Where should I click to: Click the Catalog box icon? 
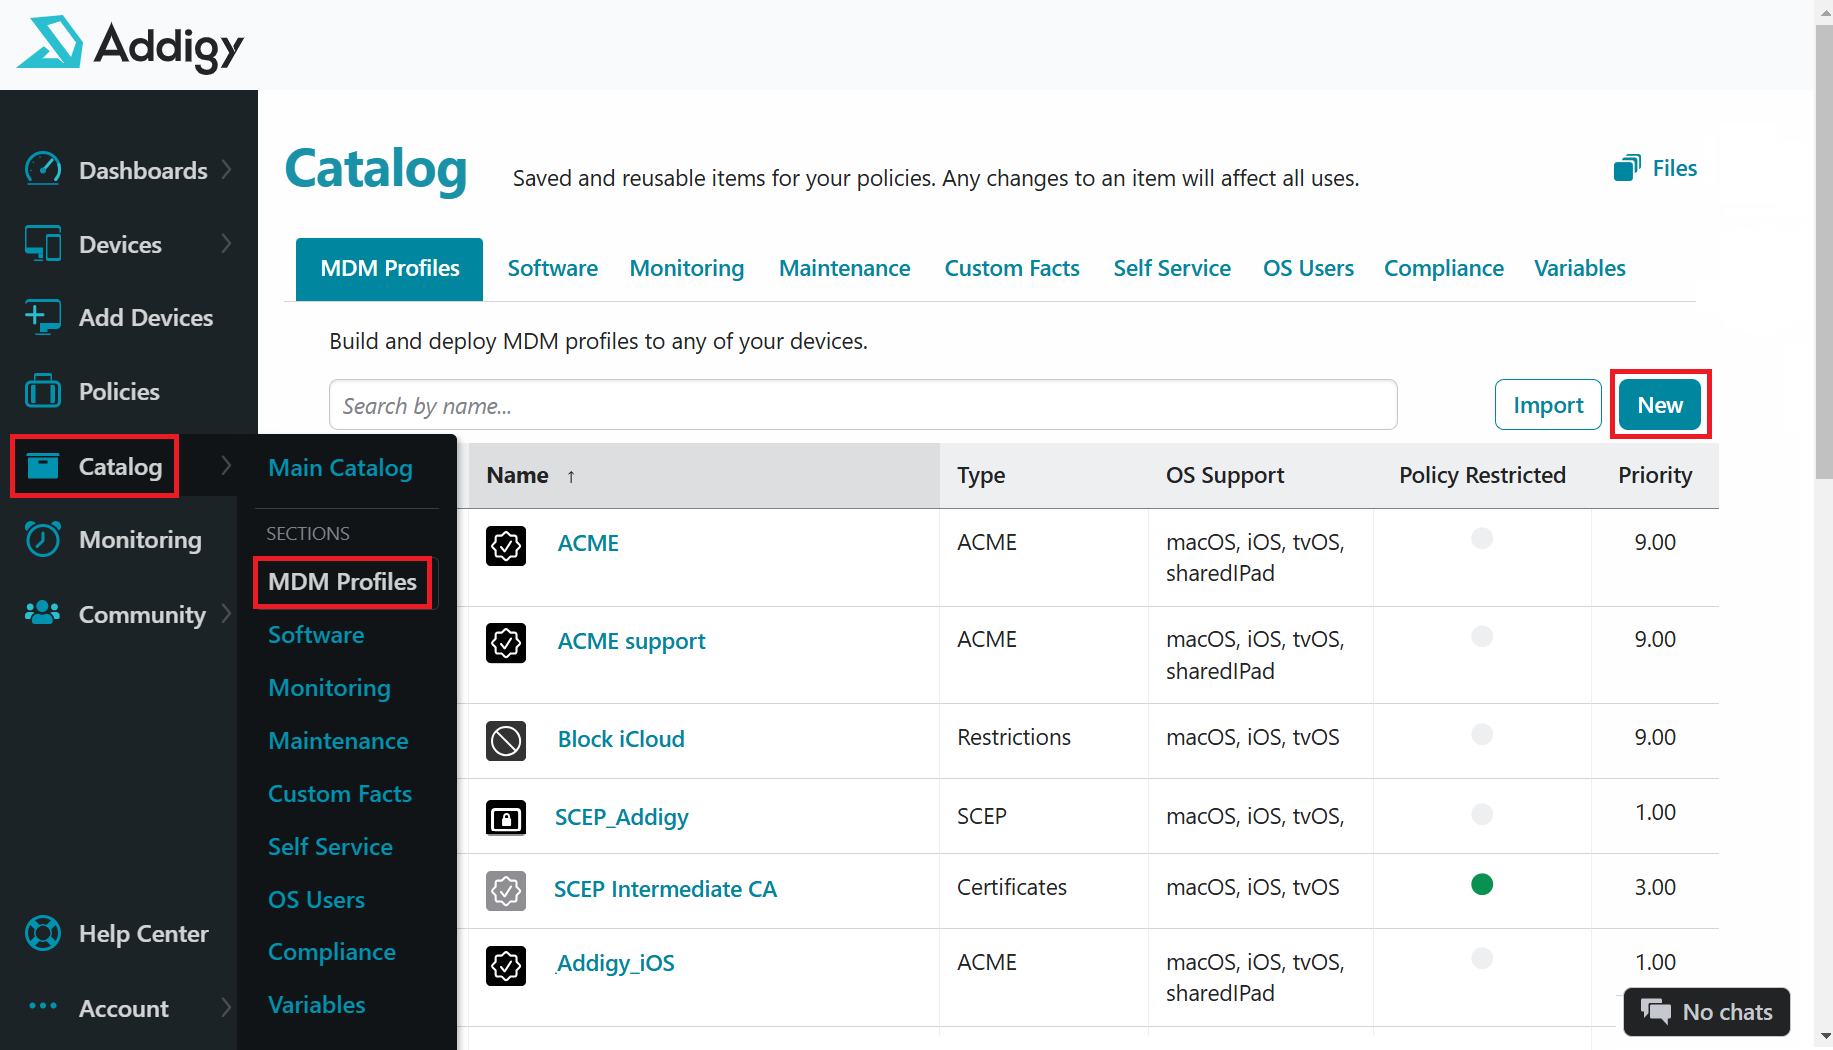pos(43,466)
